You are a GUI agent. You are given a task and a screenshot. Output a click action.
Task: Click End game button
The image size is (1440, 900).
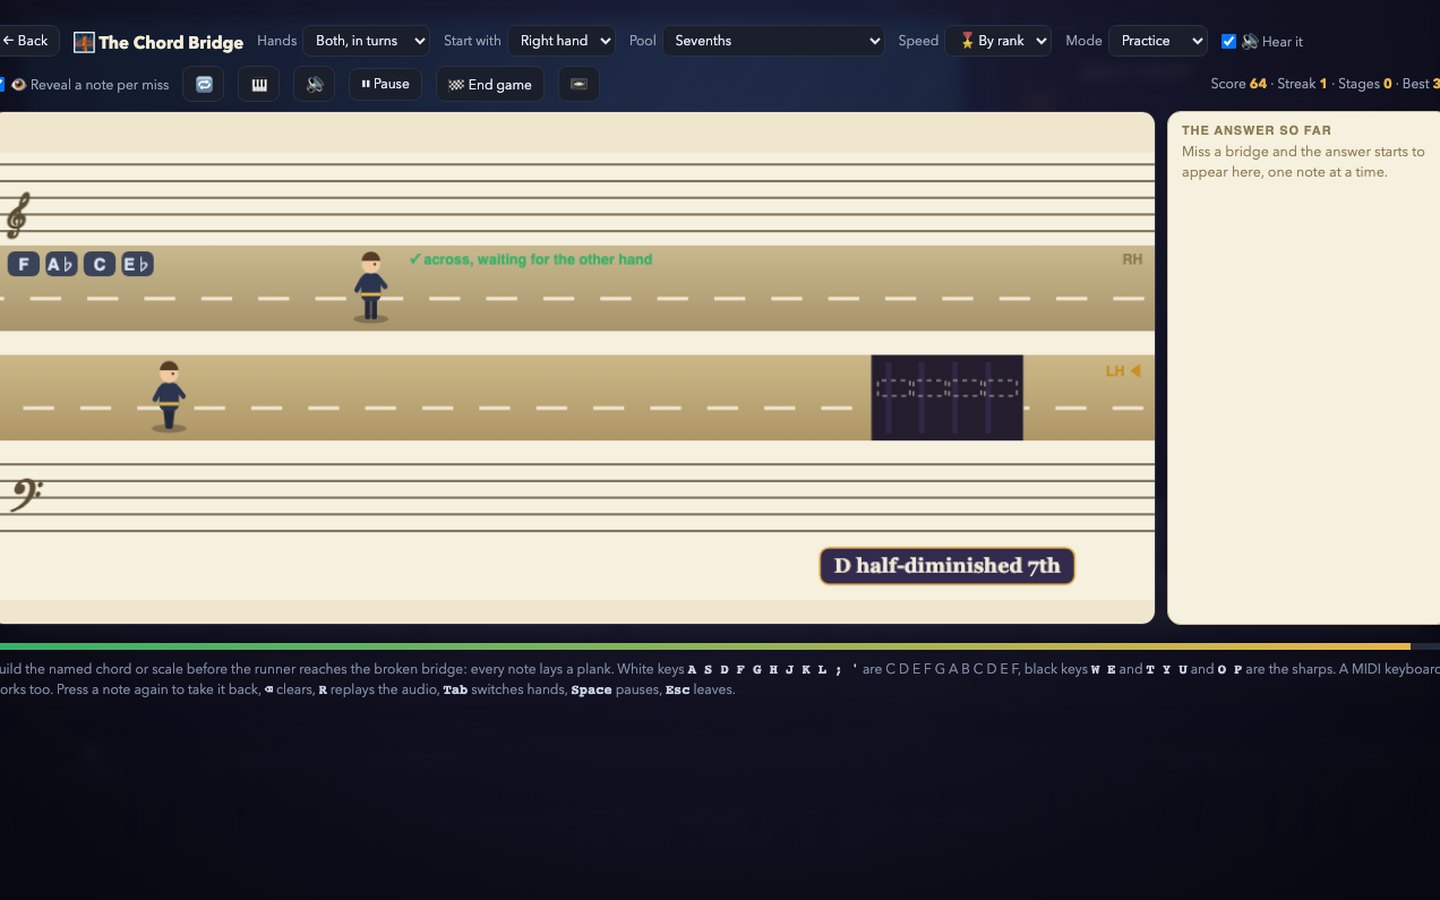pyautogui.click(x=490, y=84)
